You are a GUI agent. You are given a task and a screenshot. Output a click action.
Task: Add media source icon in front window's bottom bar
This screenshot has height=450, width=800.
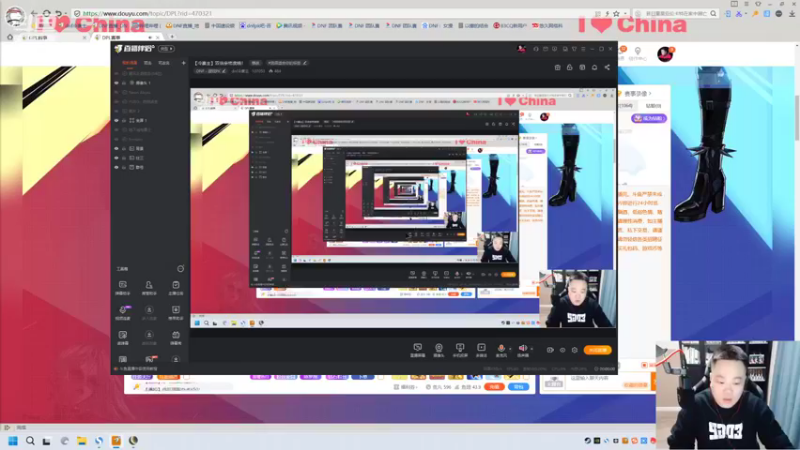click(x=481, y=349)
